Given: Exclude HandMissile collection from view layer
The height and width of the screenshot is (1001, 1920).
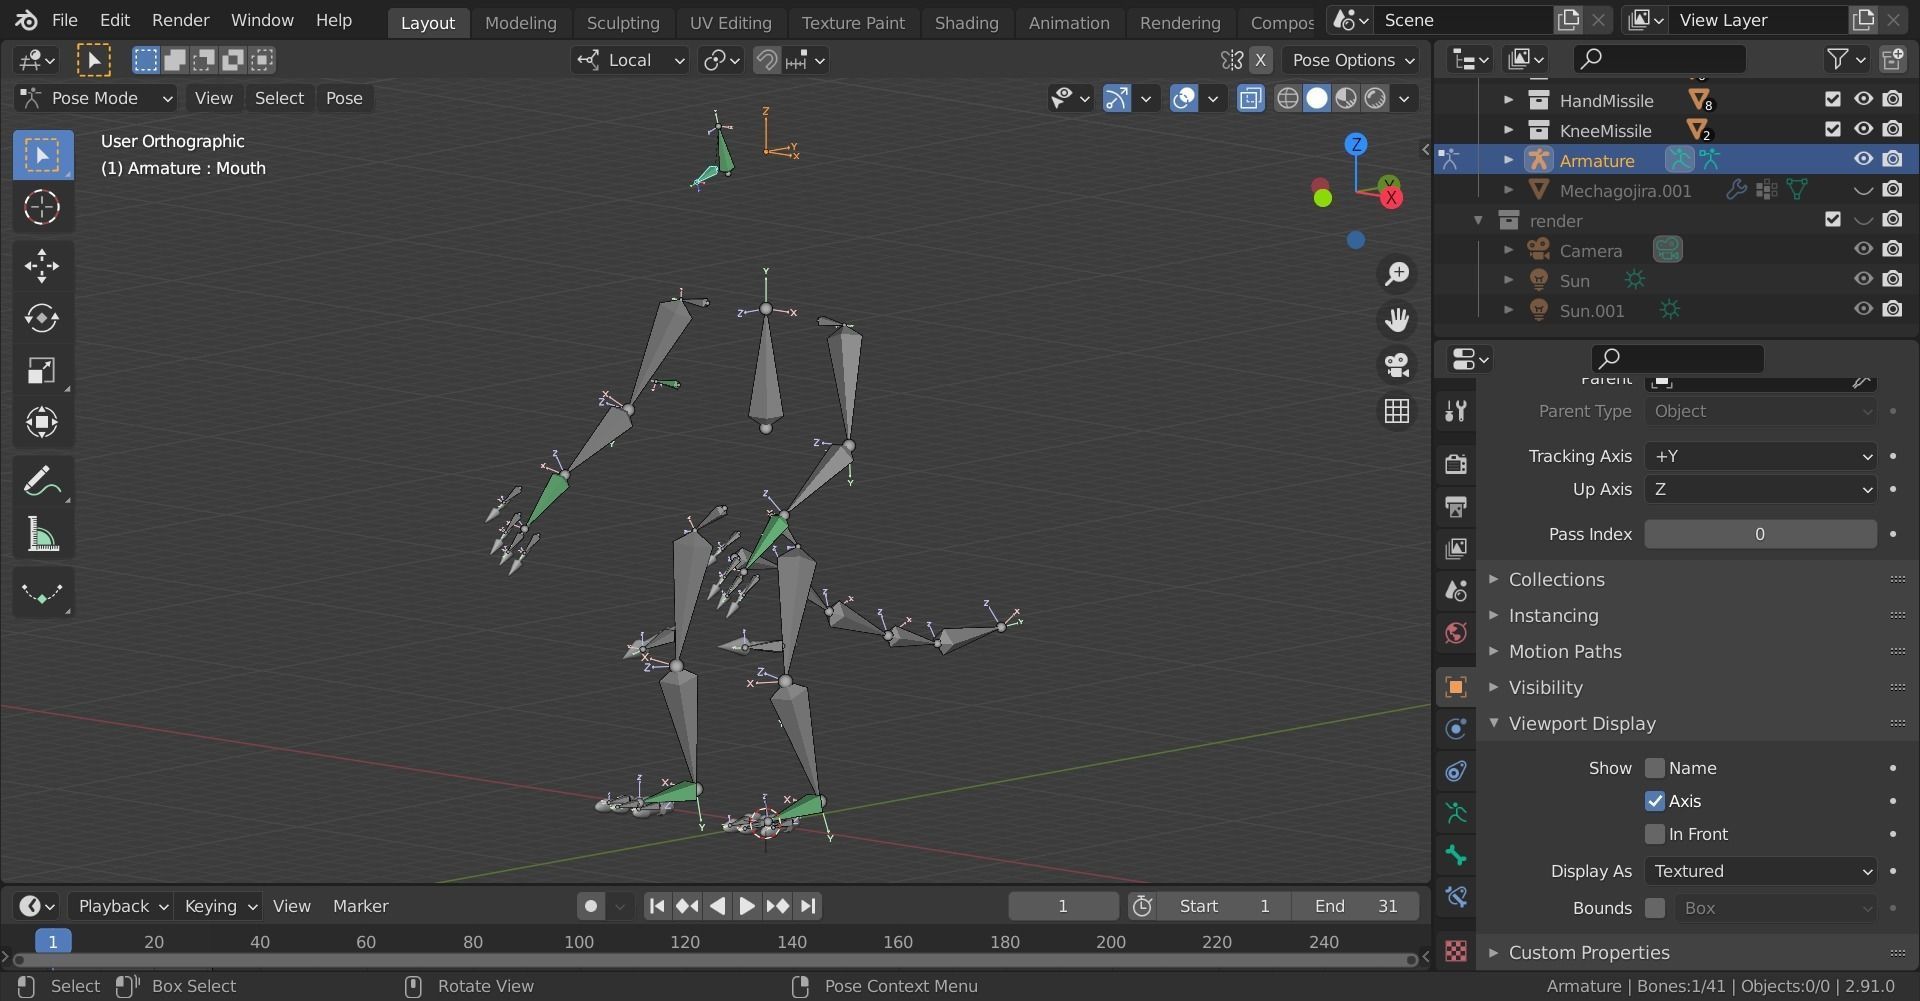Looking at the screenshot, I should (1832, 99).
